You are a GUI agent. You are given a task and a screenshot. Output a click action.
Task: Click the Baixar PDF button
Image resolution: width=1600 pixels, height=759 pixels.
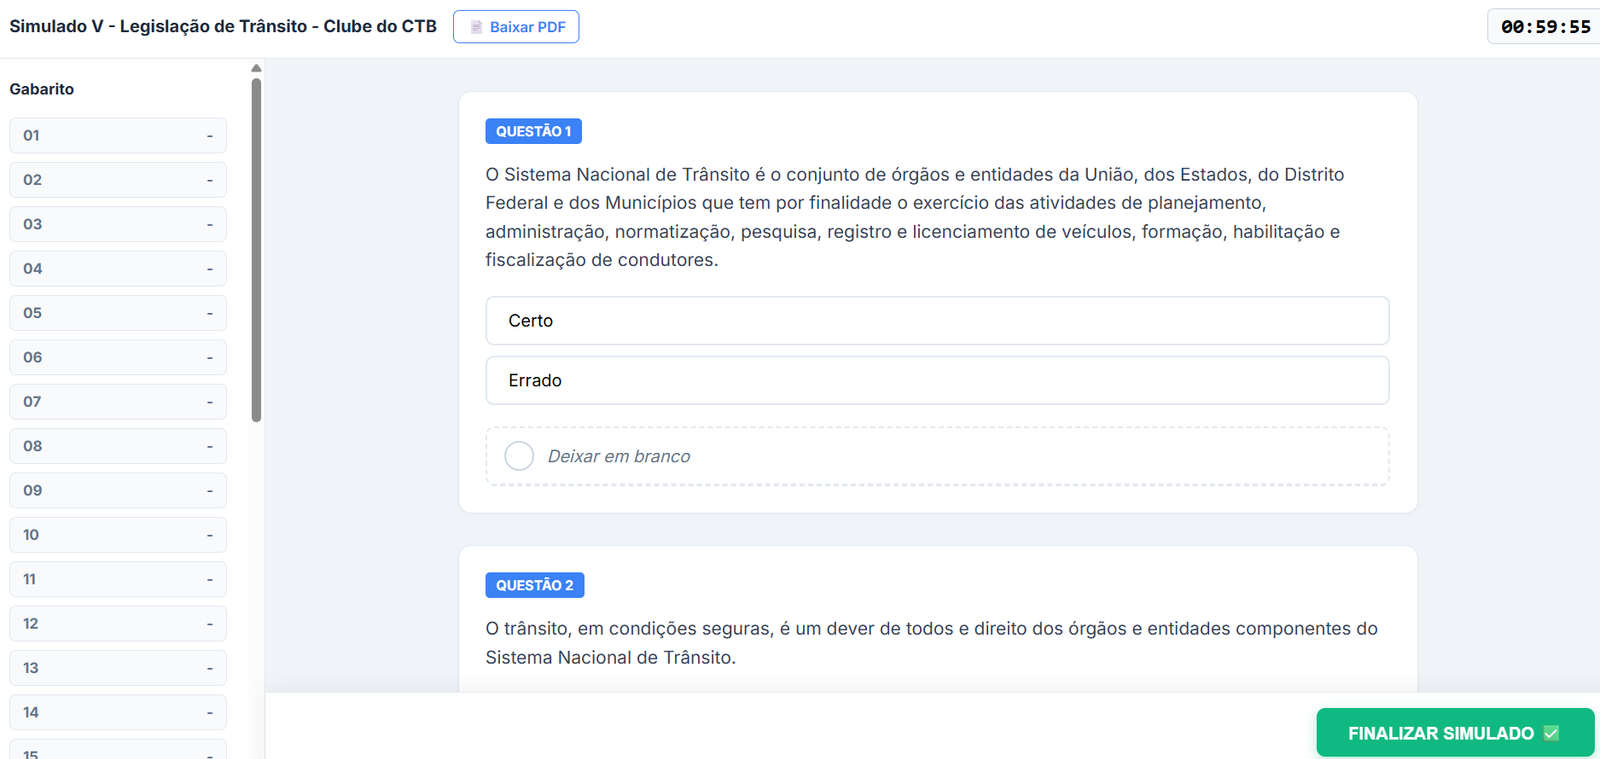pos(516,27)
